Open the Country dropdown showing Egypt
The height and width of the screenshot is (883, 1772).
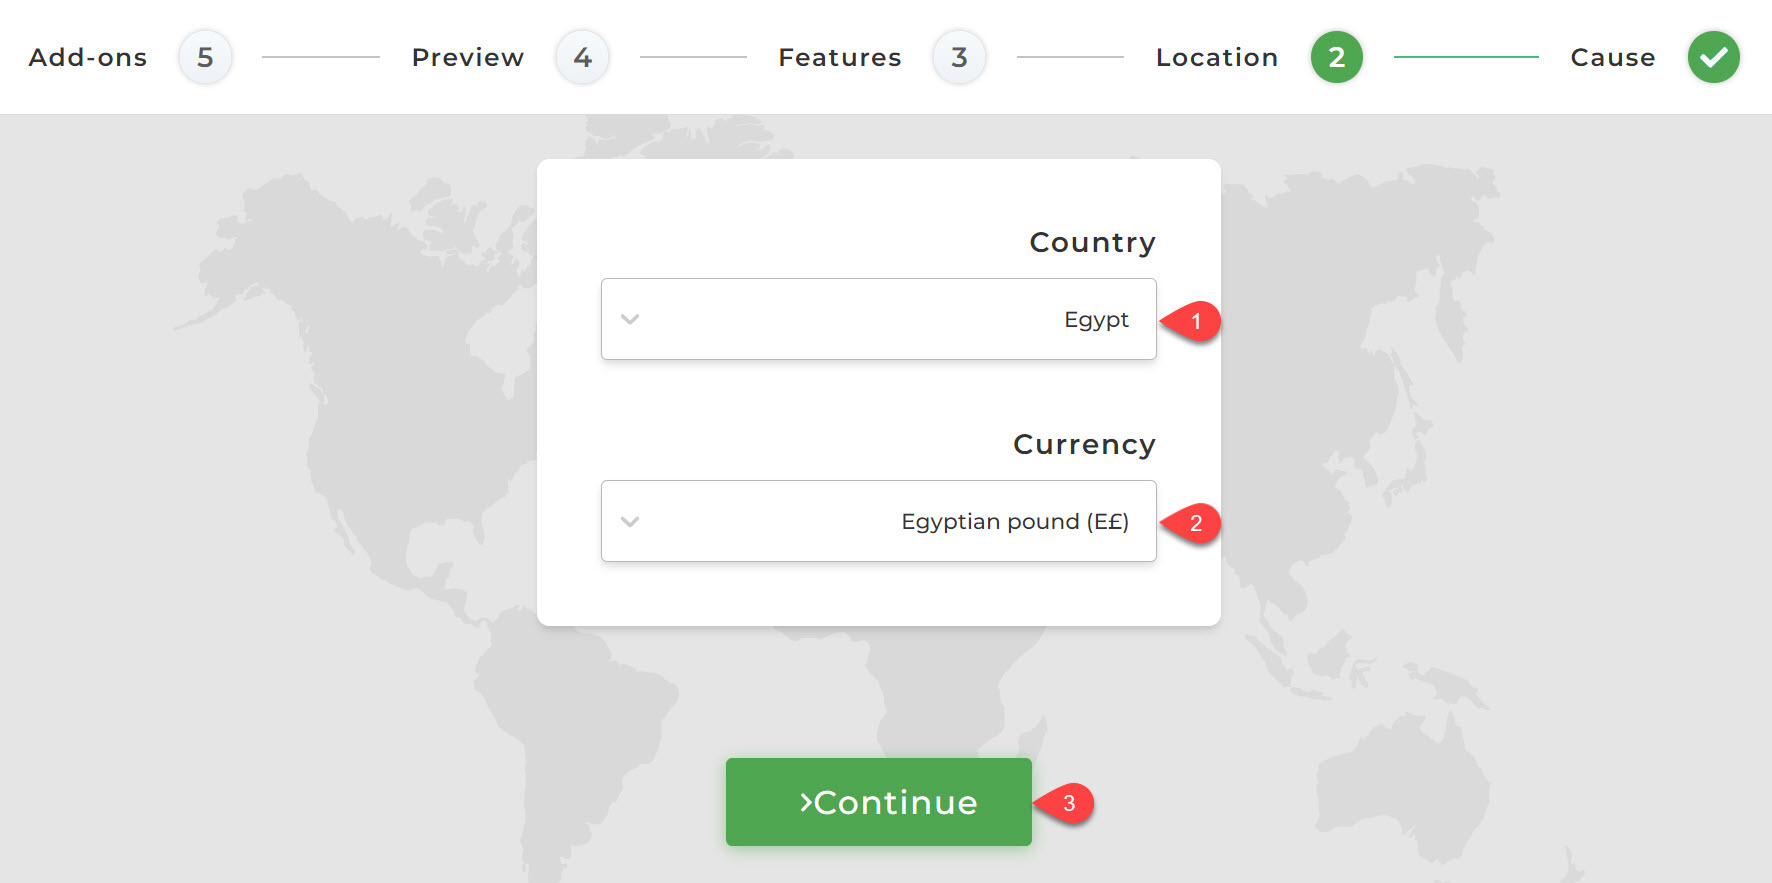[x=878, y=319]
